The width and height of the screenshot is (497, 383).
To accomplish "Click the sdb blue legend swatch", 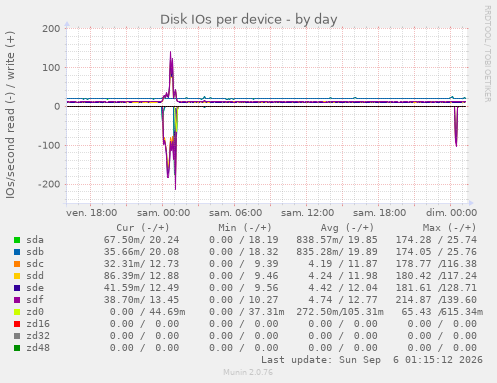I will pos(17,252).
